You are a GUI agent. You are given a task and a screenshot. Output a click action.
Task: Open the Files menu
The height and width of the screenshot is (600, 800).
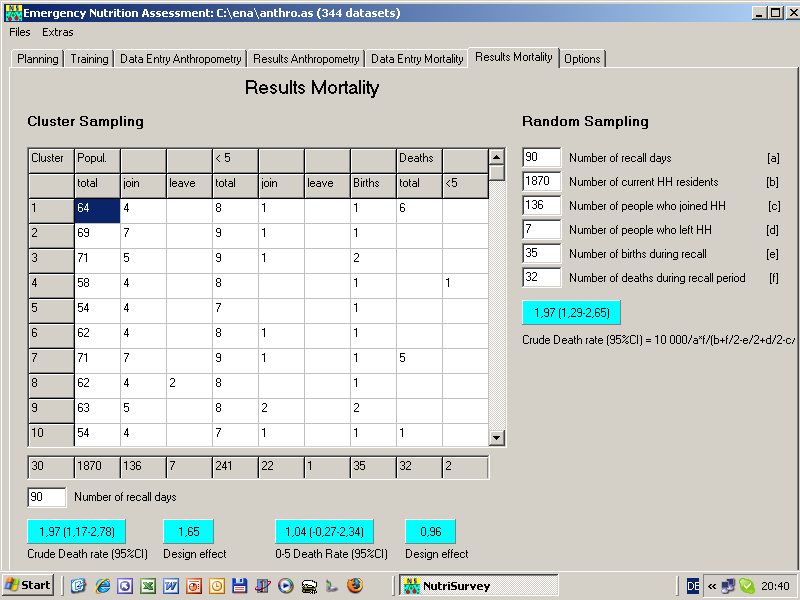(x=20, y=32)
